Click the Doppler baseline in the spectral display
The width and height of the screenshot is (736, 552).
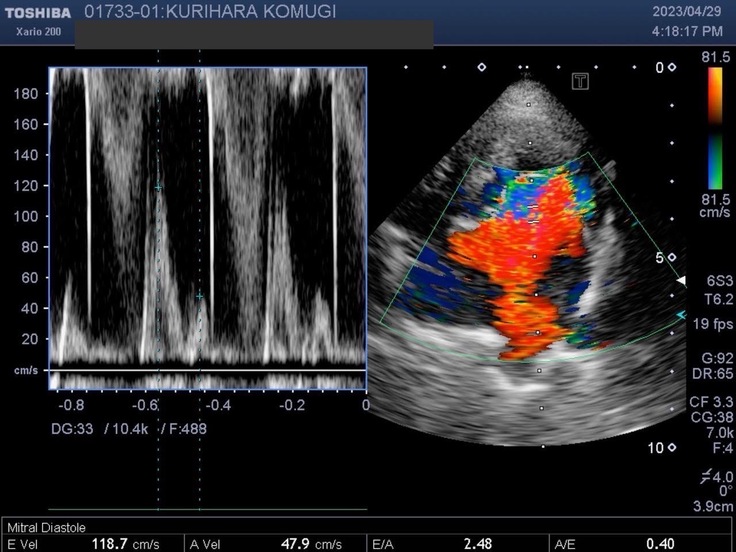(207, 371)
